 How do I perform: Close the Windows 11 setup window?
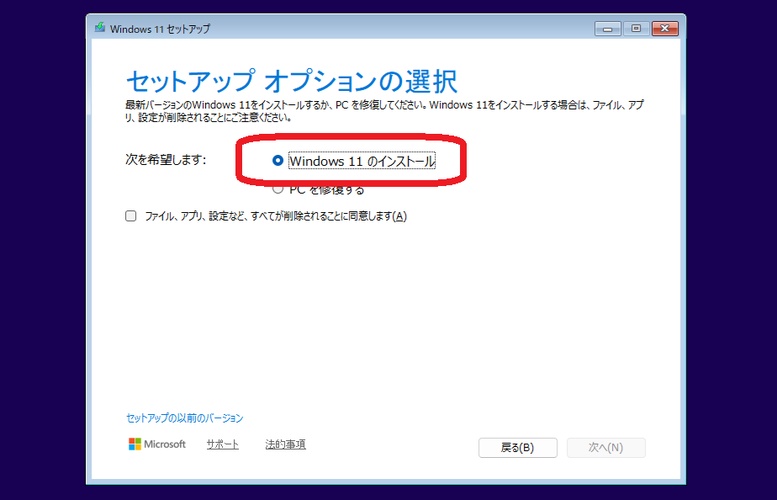click(665, 29)
